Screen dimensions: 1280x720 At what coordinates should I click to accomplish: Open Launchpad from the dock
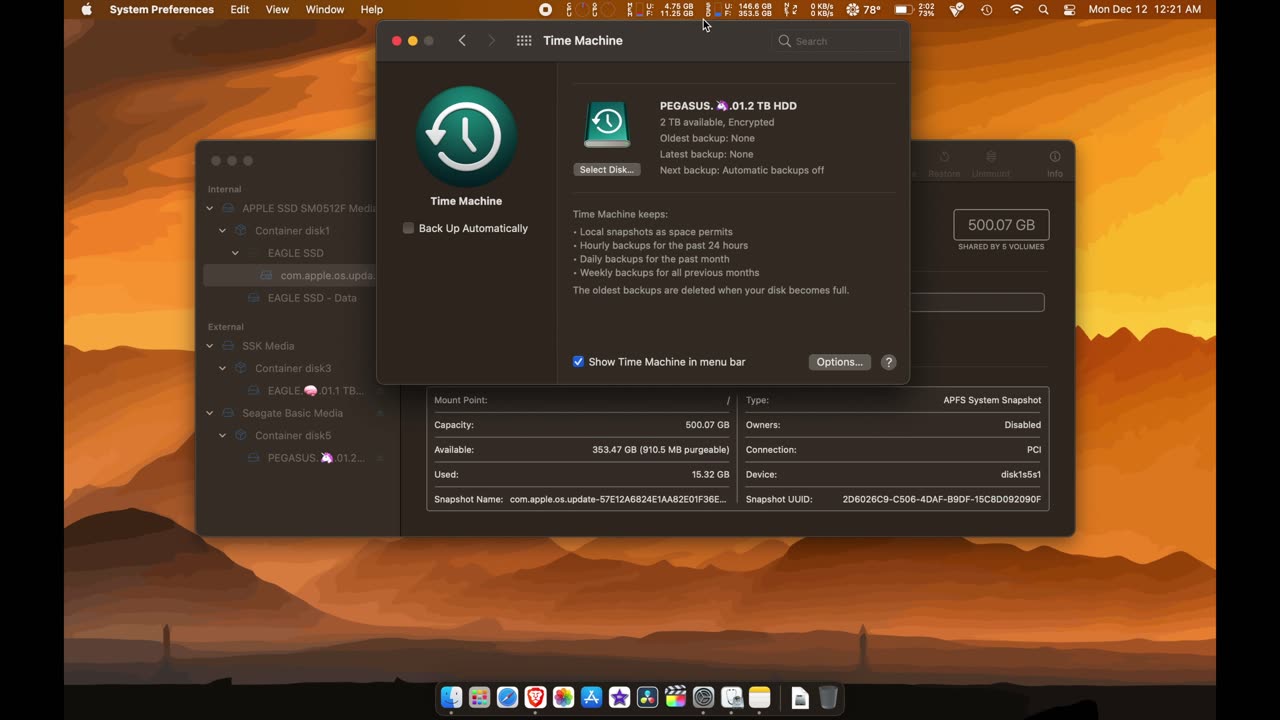[x=480, y=698]
